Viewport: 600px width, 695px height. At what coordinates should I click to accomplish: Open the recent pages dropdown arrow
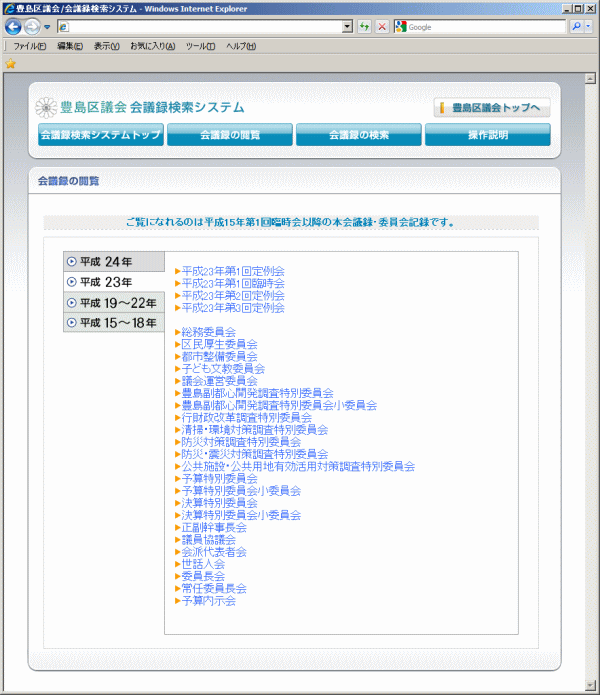pyautogui.click(x=47, y=27)
